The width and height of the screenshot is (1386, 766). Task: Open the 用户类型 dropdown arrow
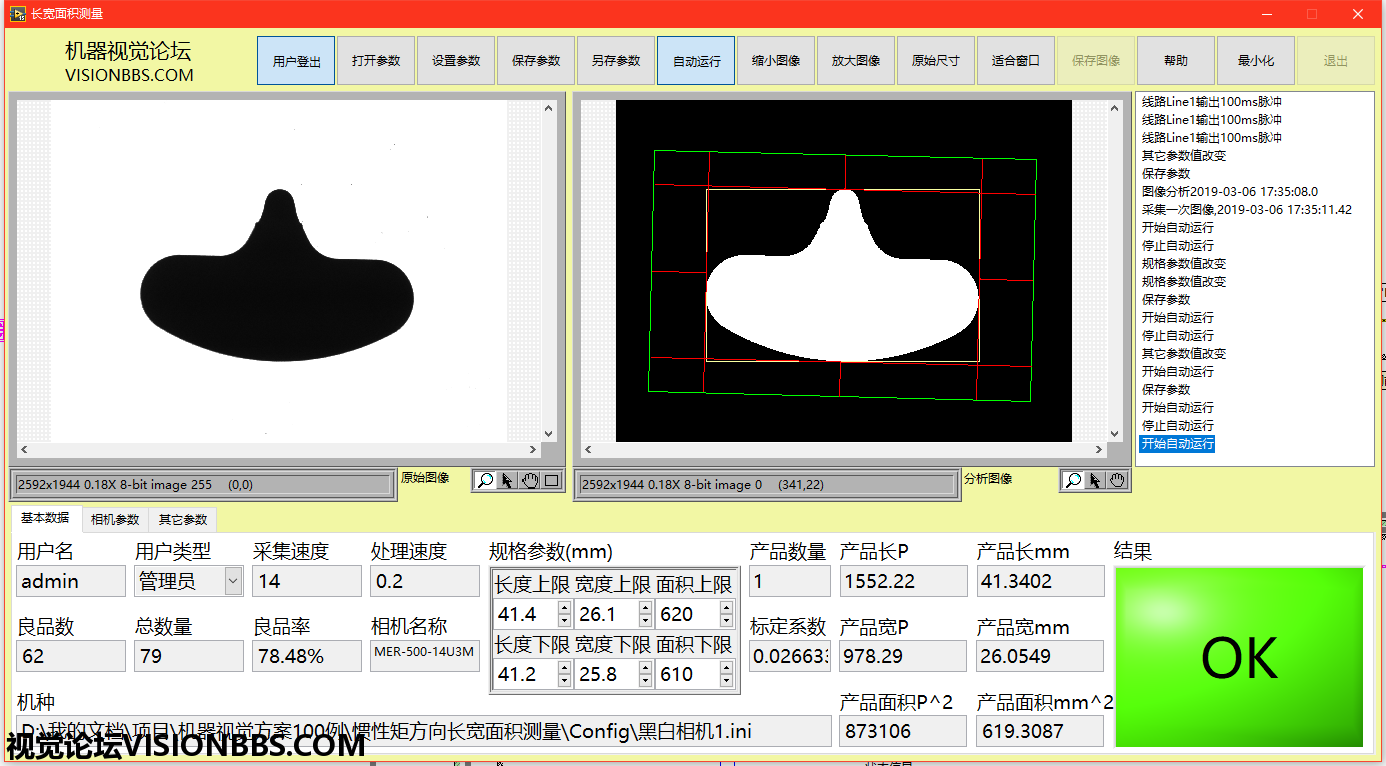tap(234, 581)
